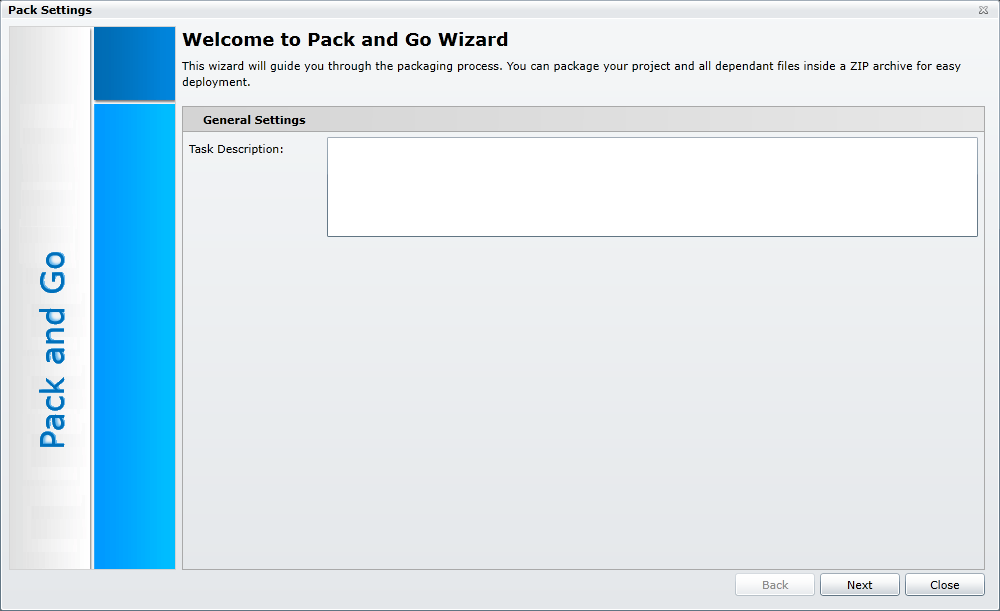Click the empty area below the Task Description box
This screenshot has height=611, width=1000.
[582, 400]
